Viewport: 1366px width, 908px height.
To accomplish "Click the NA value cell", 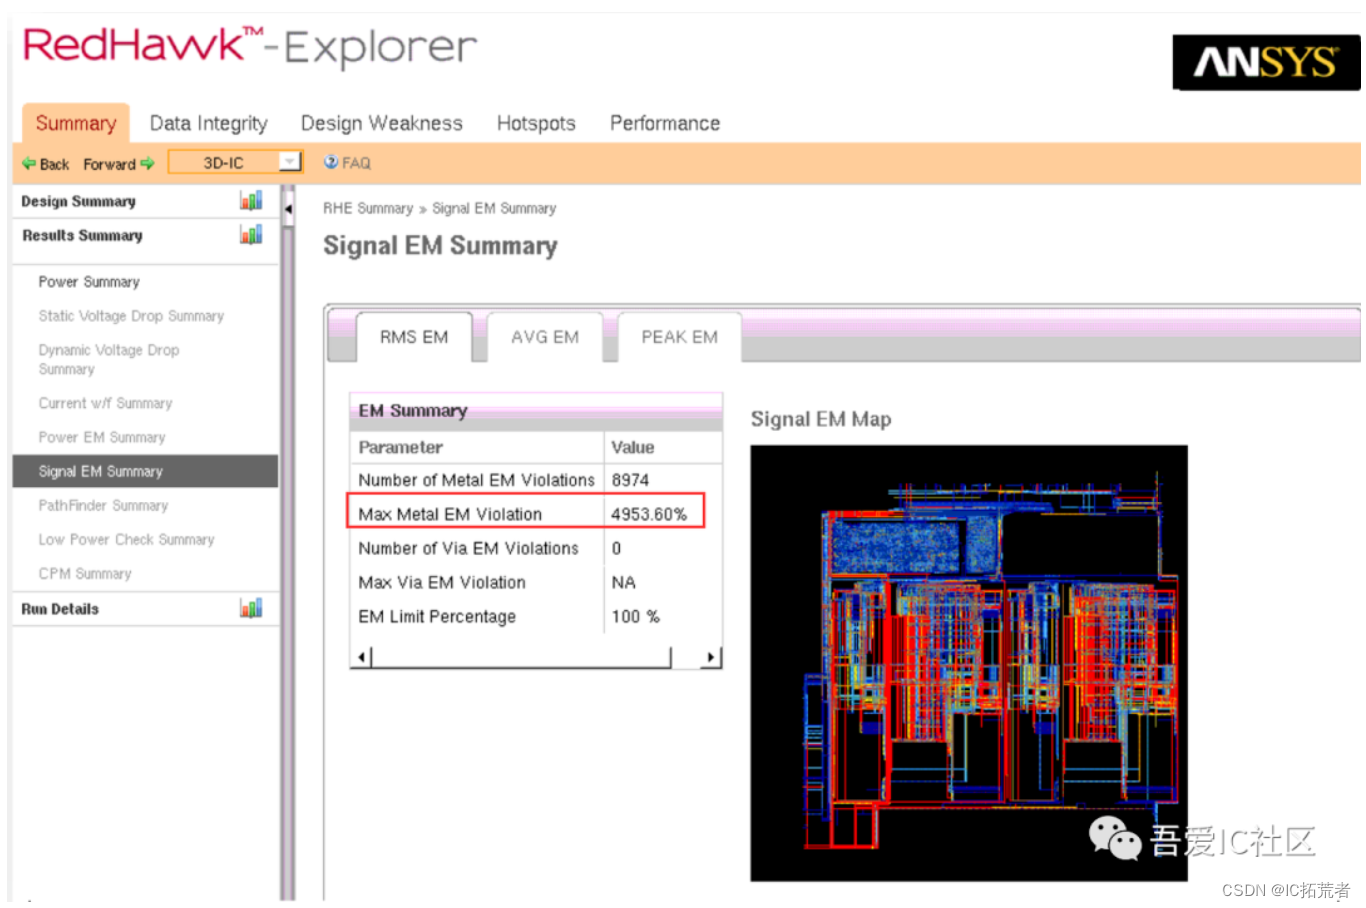I will point(623,582).
